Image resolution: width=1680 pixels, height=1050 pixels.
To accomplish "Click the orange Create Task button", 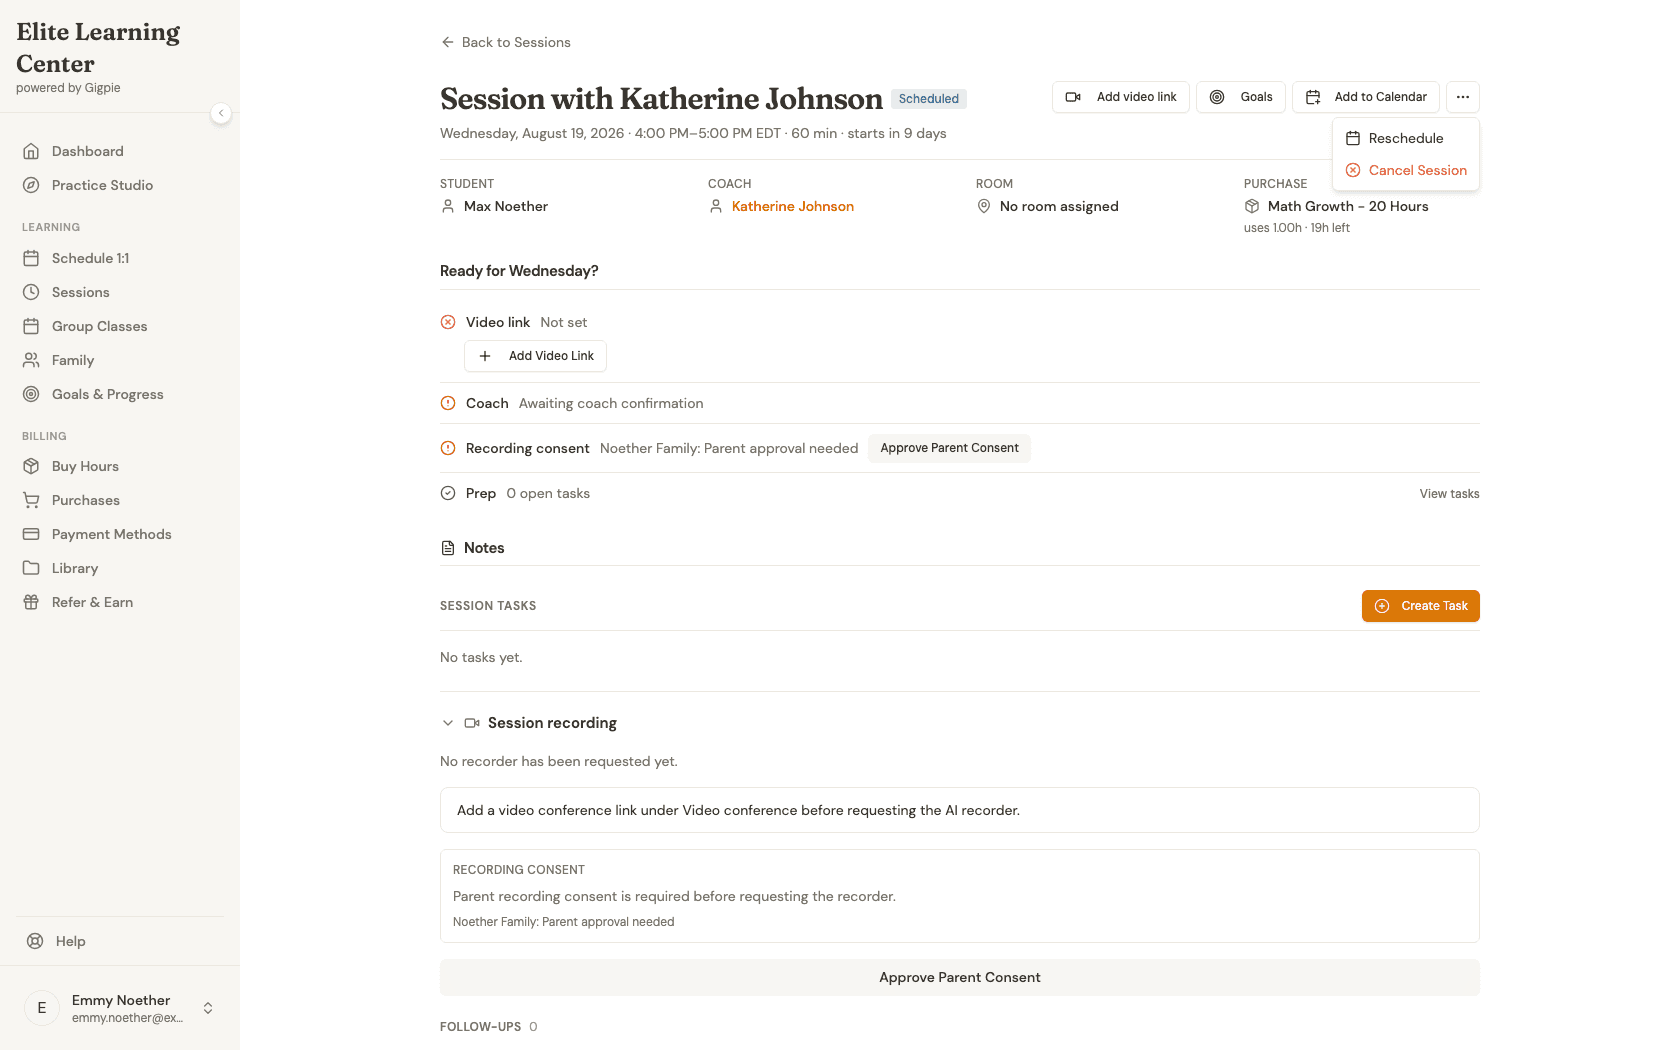I will point(1420,606).
